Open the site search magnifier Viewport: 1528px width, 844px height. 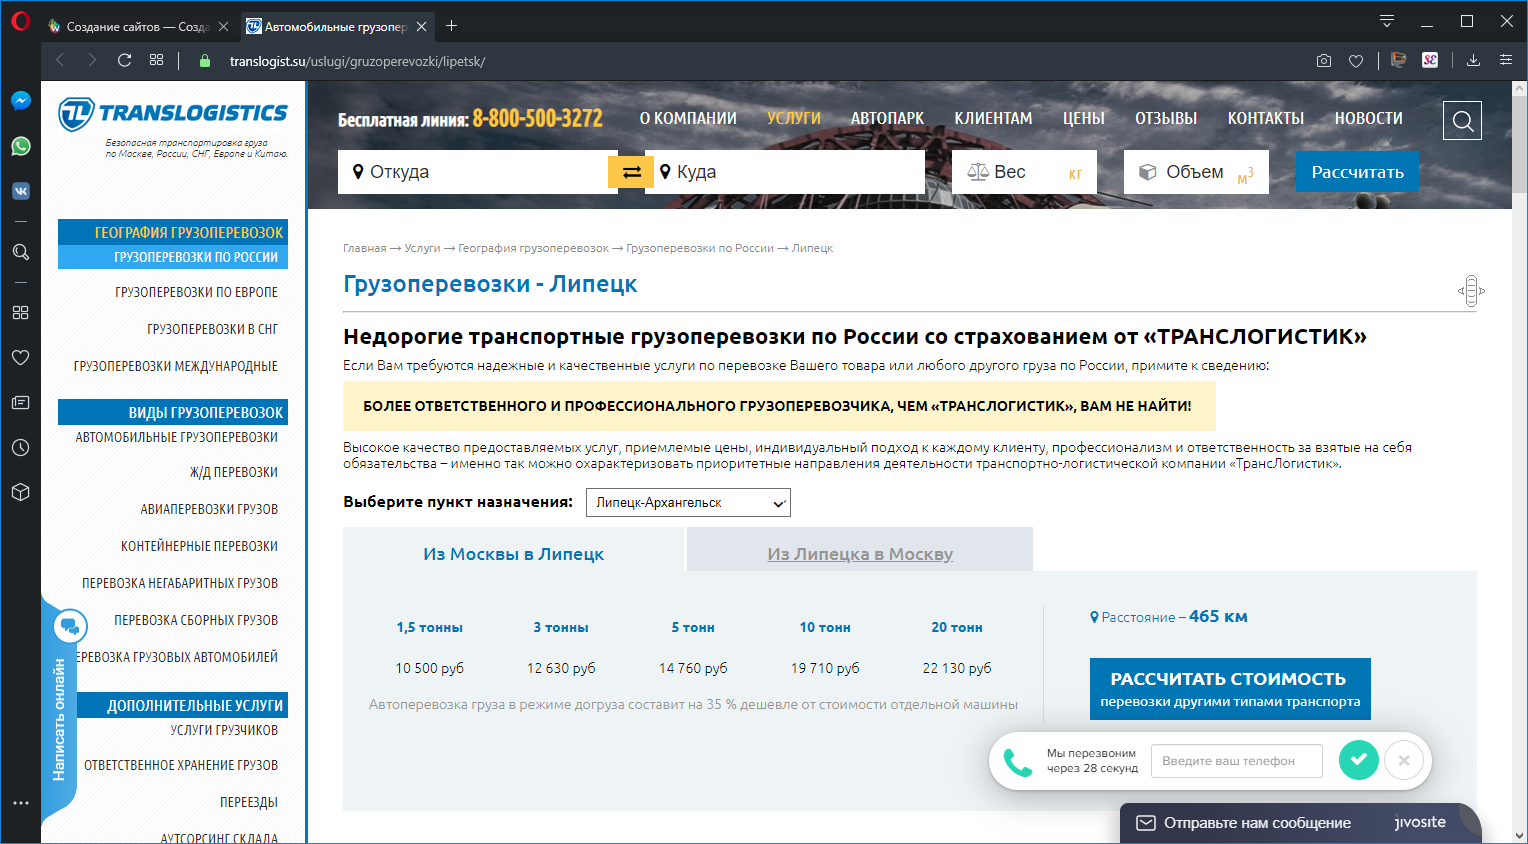pos(1462,121)
